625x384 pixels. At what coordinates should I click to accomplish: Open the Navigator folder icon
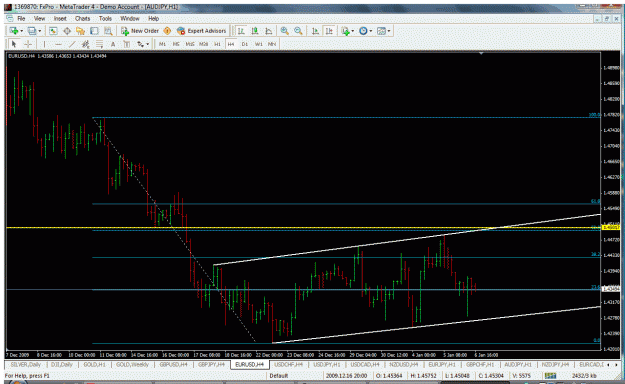[x=81, y=31]
